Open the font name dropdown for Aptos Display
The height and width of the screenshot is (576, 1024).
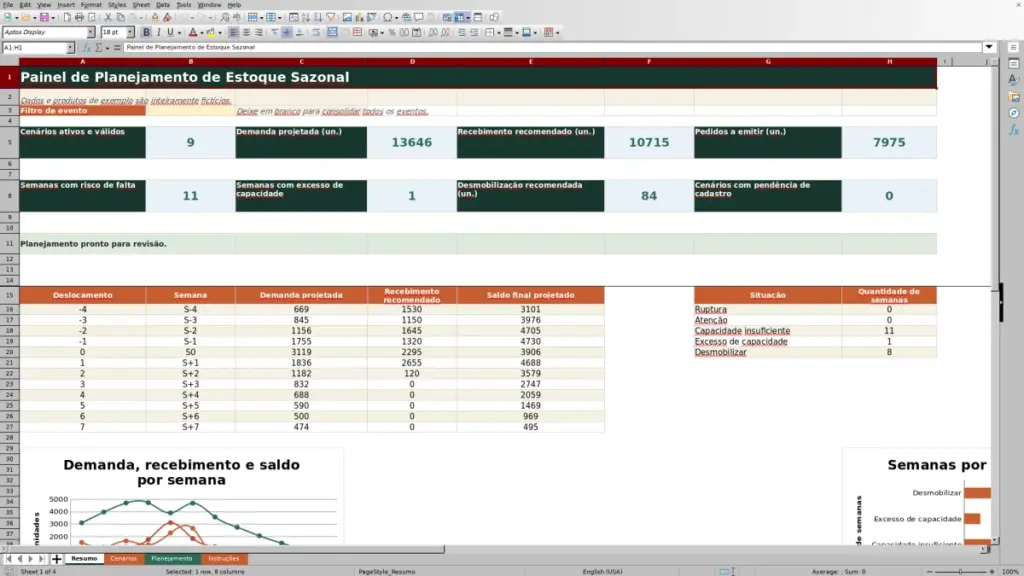[x=91, y=33]
